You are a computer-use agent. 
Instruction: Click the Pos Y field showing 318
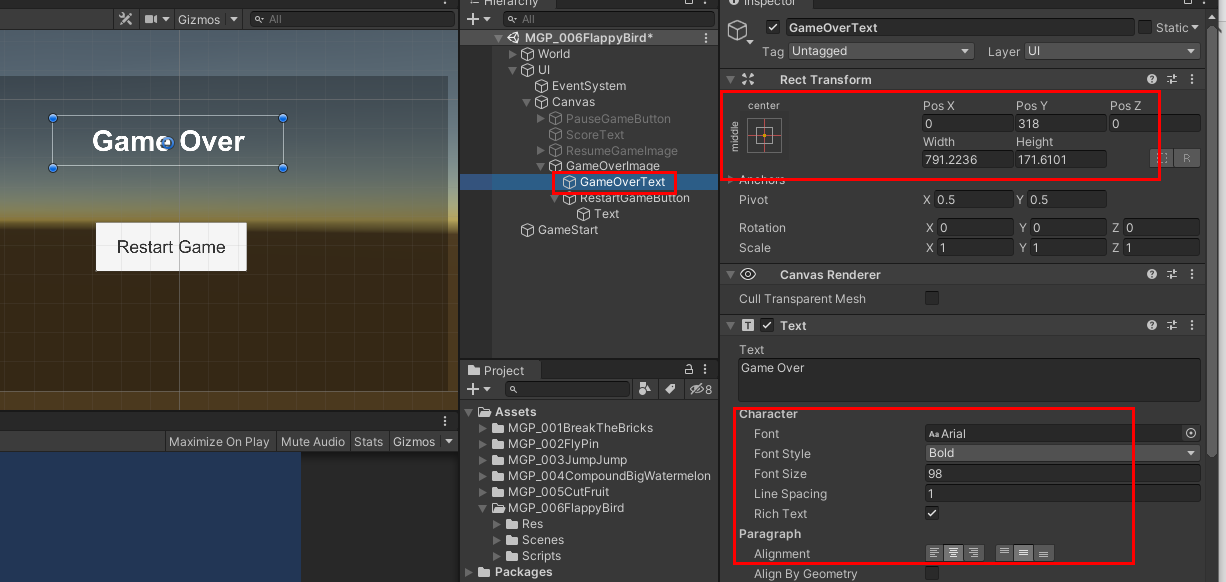click(1059, 123)
